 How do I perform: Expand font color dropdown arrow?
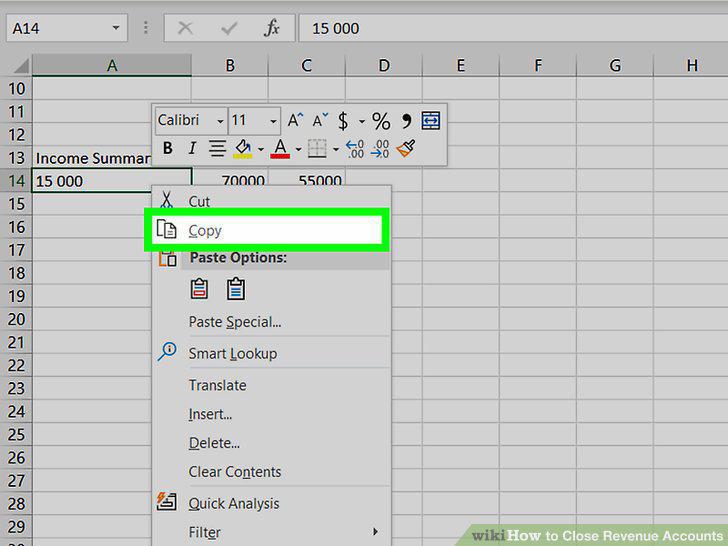coord(298,149)
